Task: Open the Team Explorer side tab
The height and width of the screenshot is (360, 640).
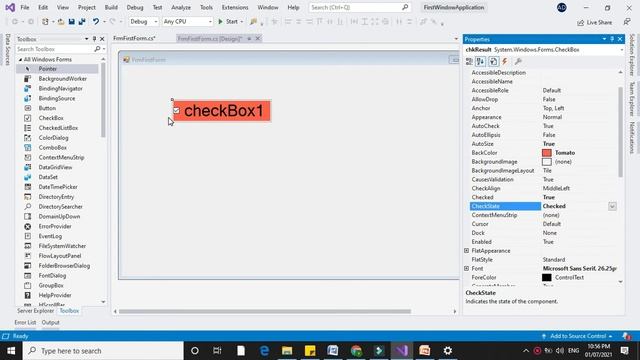Action: [632, 98]
